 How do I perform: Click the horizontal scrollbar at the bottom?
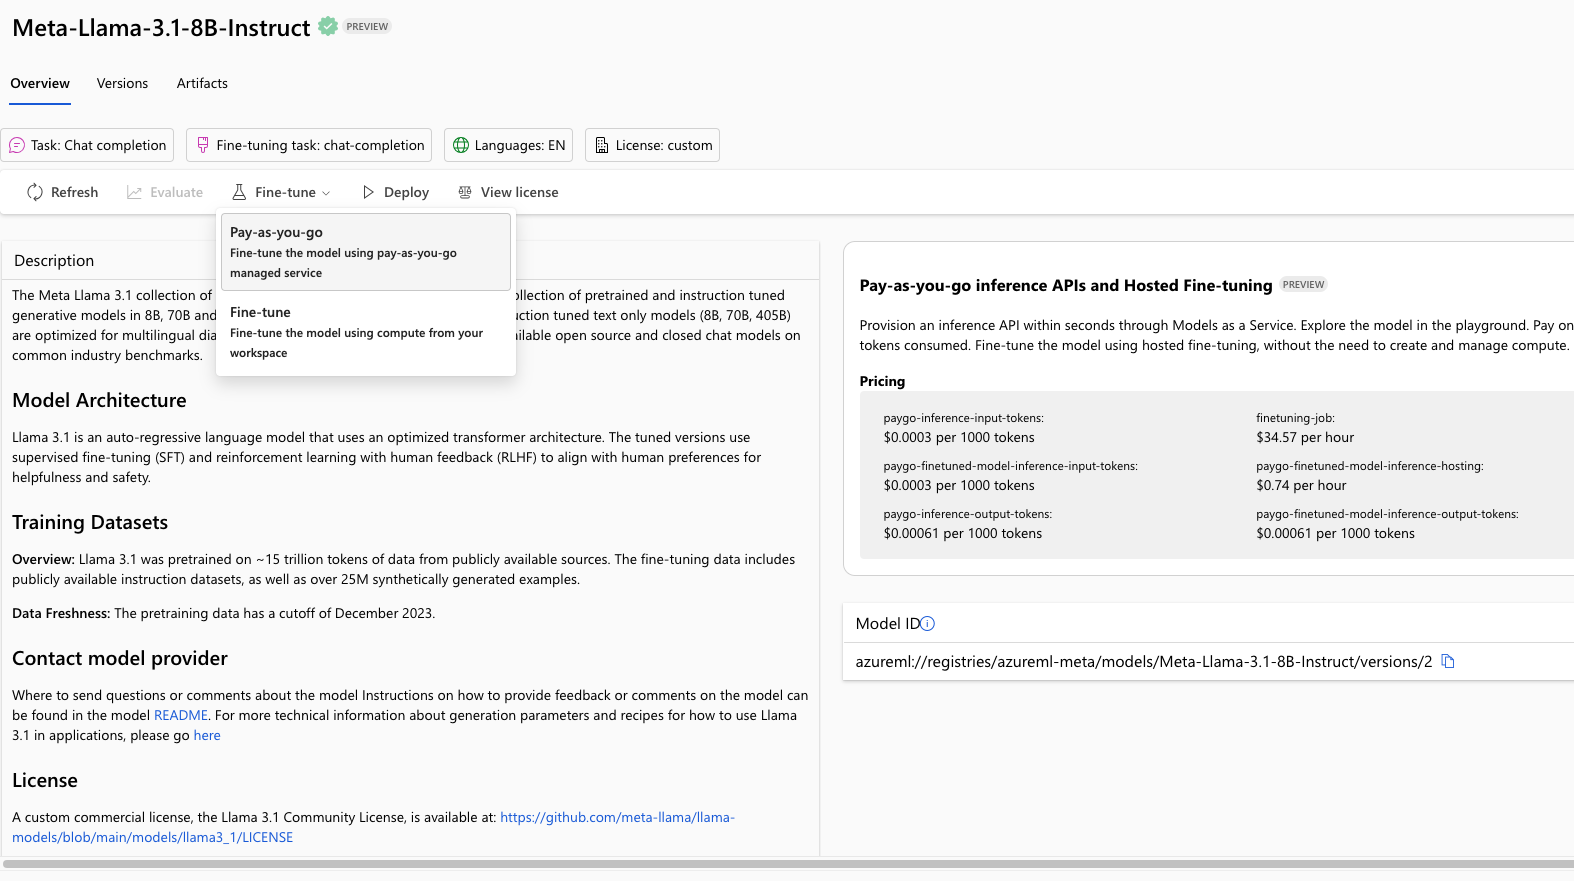(x=787, y=863)
